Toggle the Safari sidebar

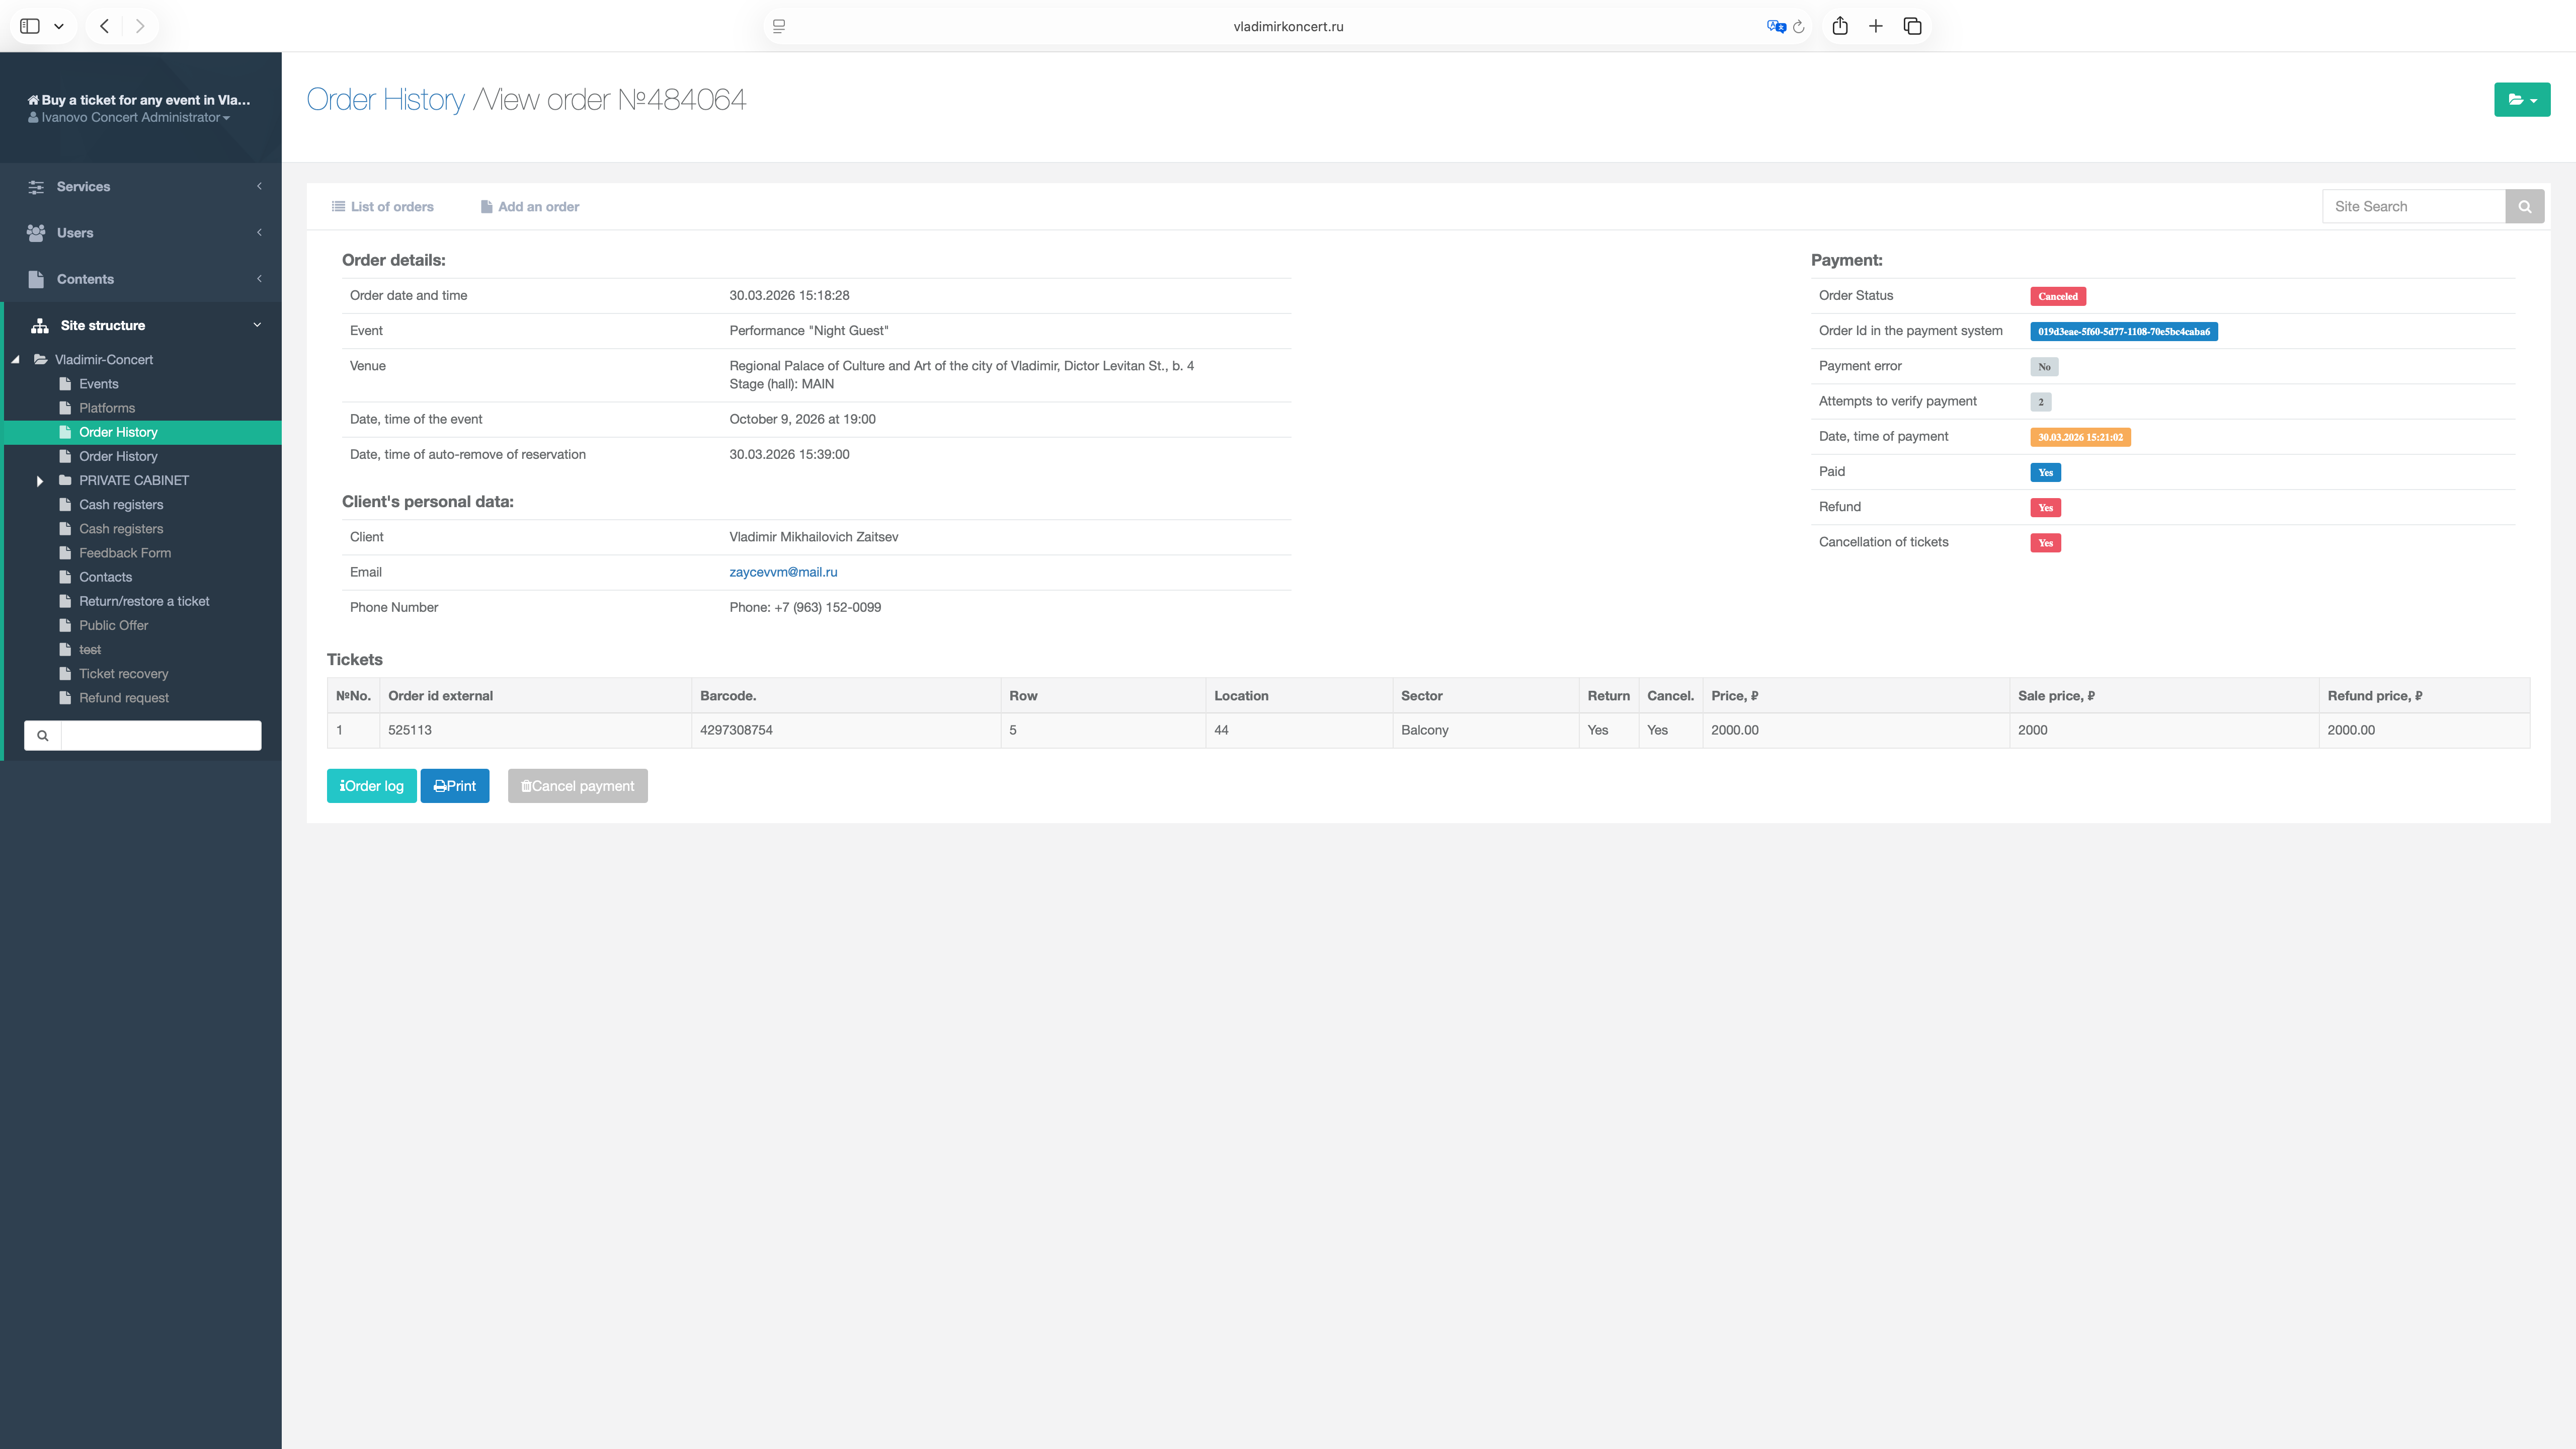[30, 27]
